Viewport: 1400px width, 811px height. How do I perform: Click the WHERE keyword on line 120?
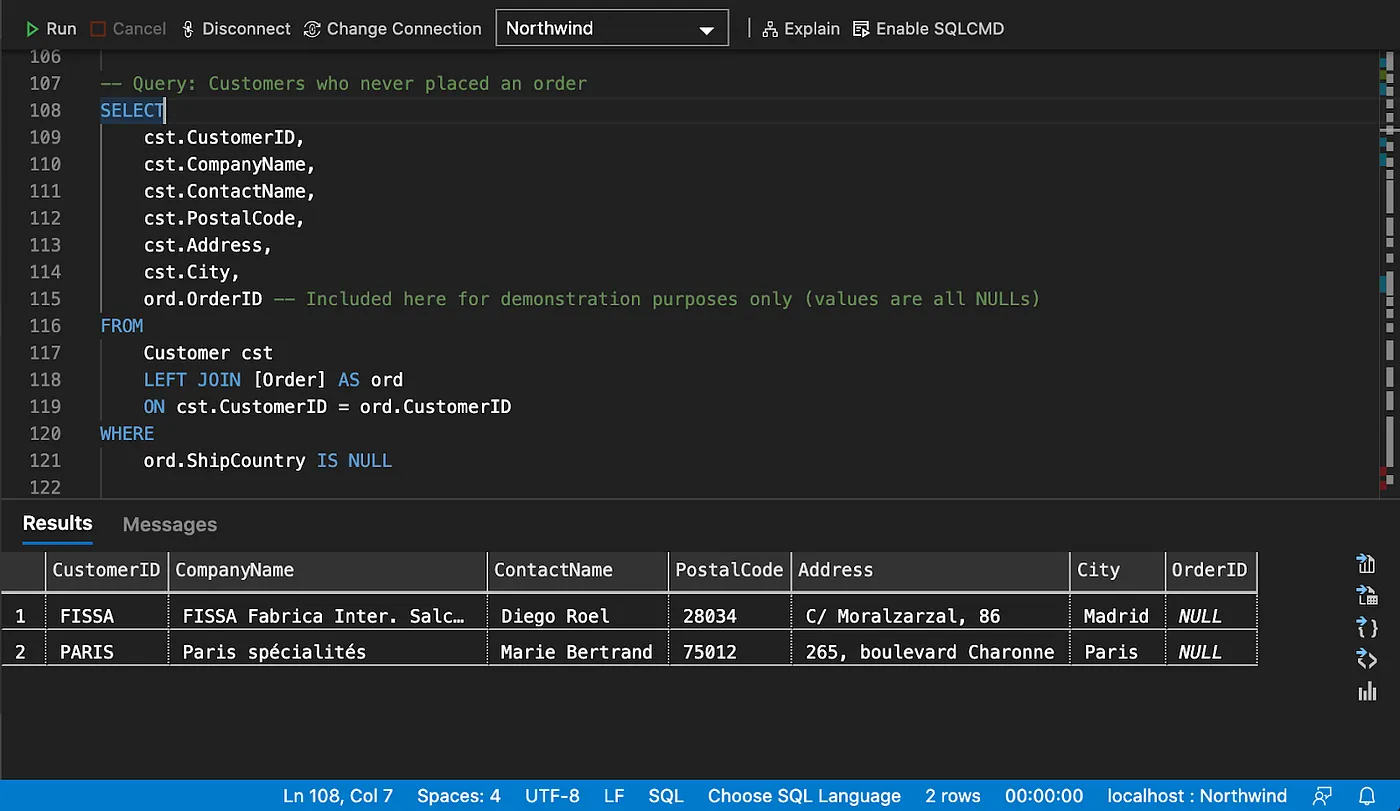(x=127, y=434)
